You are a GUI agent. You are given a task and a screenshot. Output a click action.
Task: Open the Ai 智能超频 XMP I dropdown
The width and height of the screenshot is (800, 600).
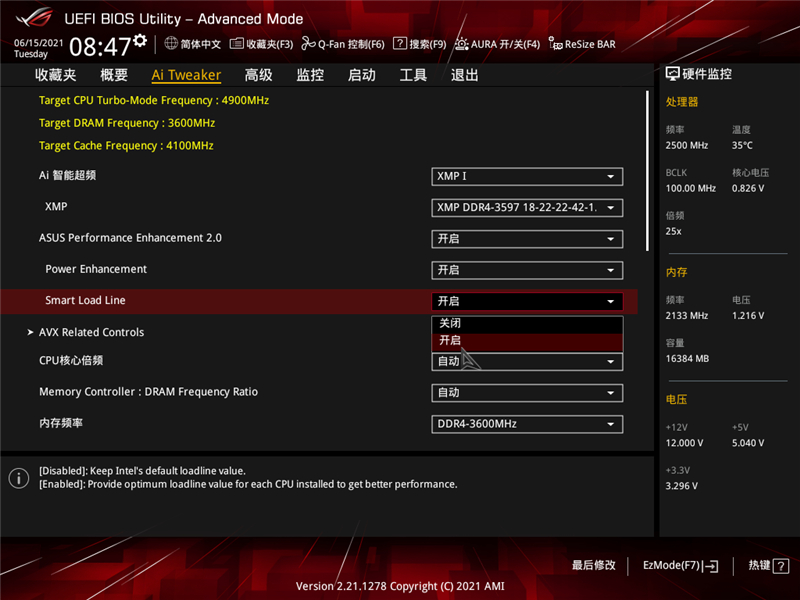click(527, 177)
